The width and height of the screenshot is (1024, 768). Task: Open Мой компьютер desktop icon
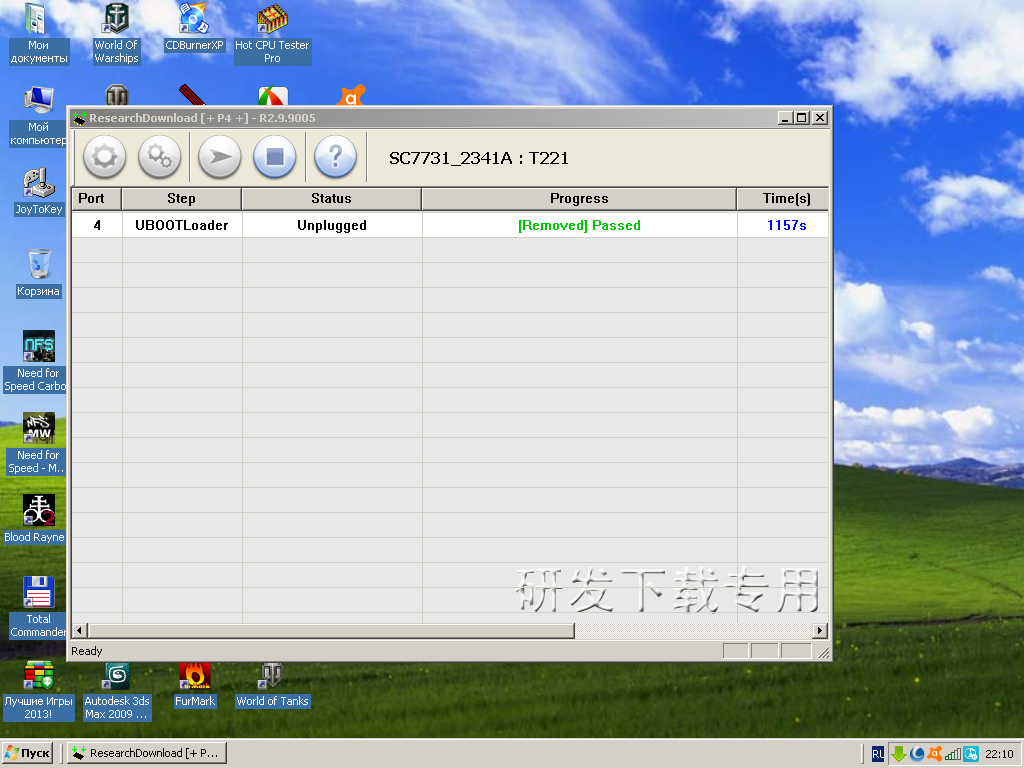(39, 116)
